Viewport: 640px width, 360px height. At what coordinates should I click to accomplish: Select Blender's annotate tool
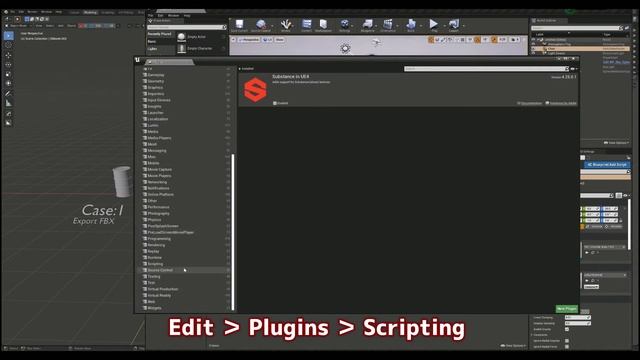(8, 93)
